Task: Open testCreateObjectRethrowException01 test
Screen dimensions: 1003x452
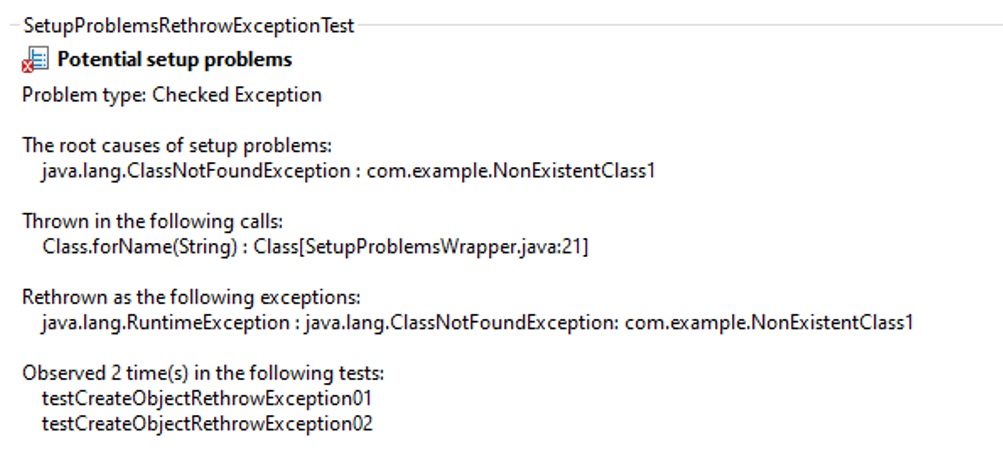Action: click(x=207, y=398)
